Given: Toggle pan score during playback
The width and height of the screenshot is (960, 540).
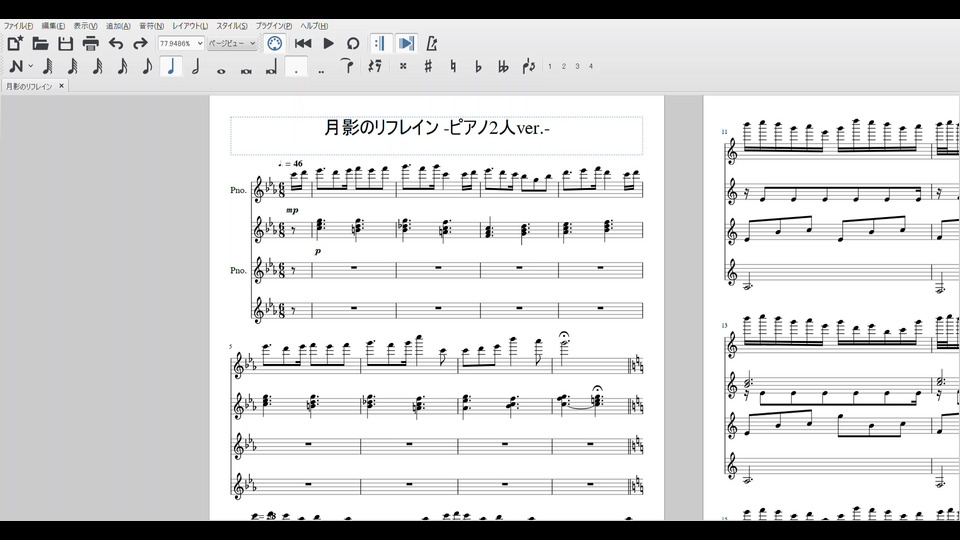Looking at the screenshot, I should (x=406, y=43).
